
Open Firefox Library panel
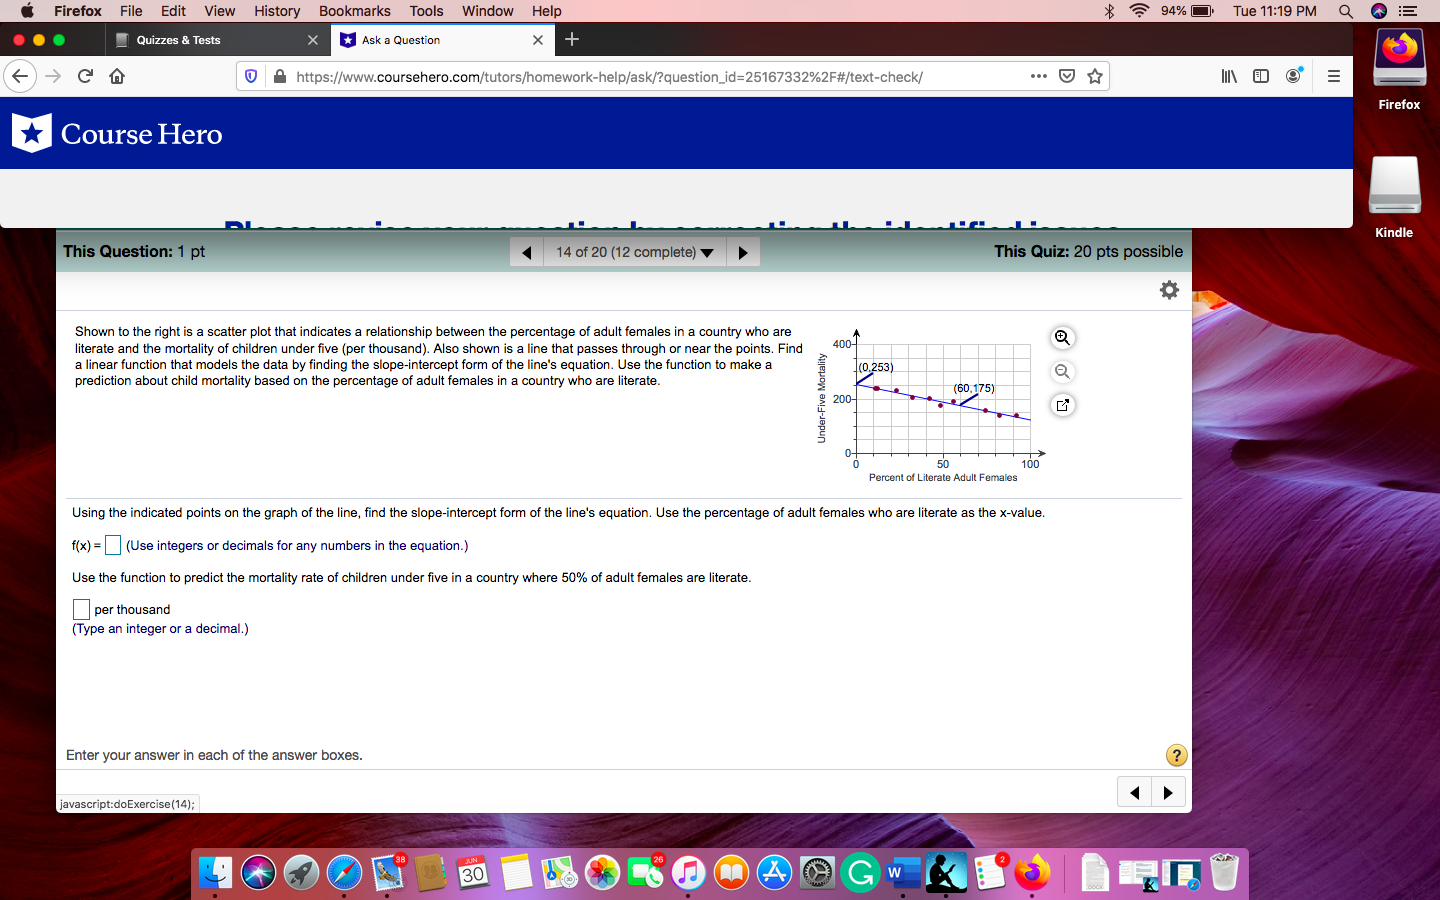tap(1229, 76)
